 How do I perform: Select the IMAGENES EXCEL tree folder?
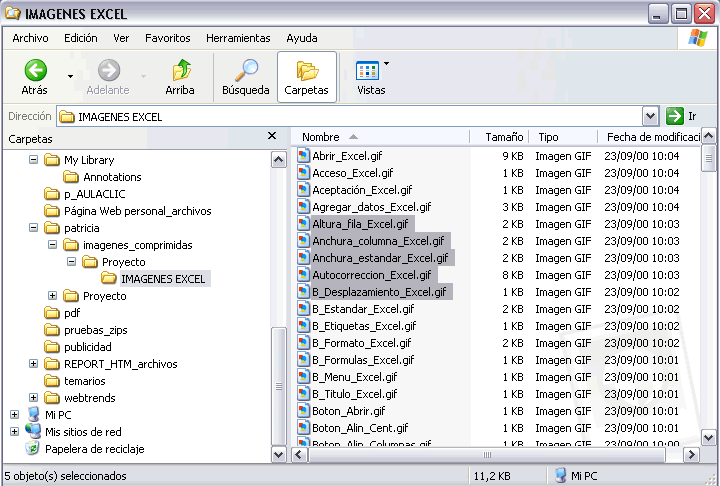click(155, 279)
